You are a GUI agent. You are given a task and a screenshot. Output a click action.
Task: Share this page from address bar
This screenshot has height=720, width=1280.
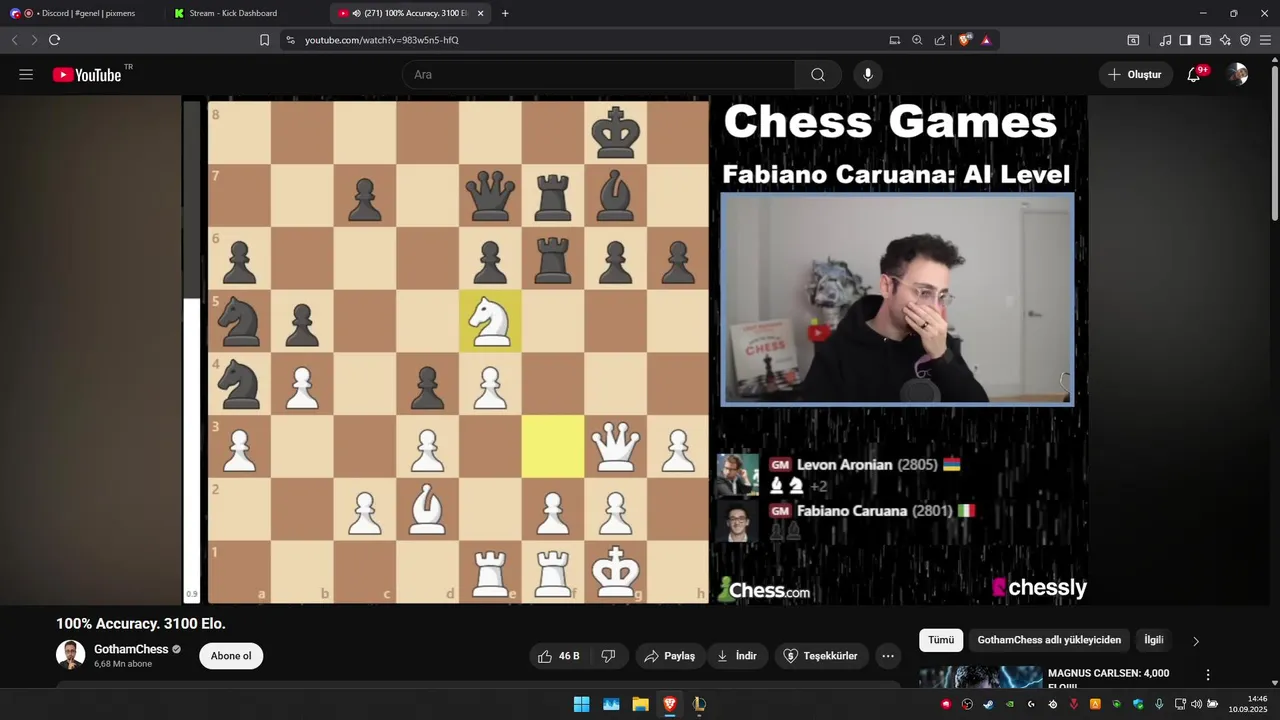[940, 40]
